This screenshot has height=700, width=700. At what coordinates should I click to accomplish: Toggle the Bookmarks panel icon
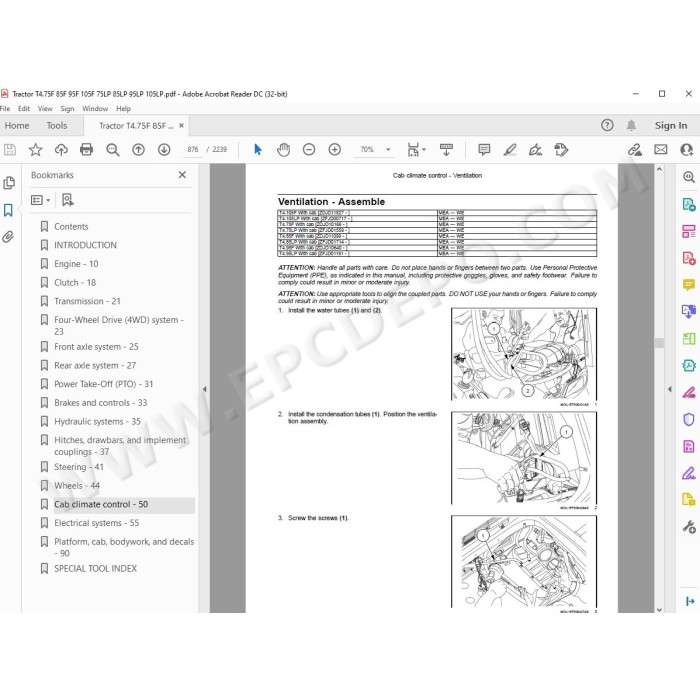pyautogui.click(x=8, y=210)
